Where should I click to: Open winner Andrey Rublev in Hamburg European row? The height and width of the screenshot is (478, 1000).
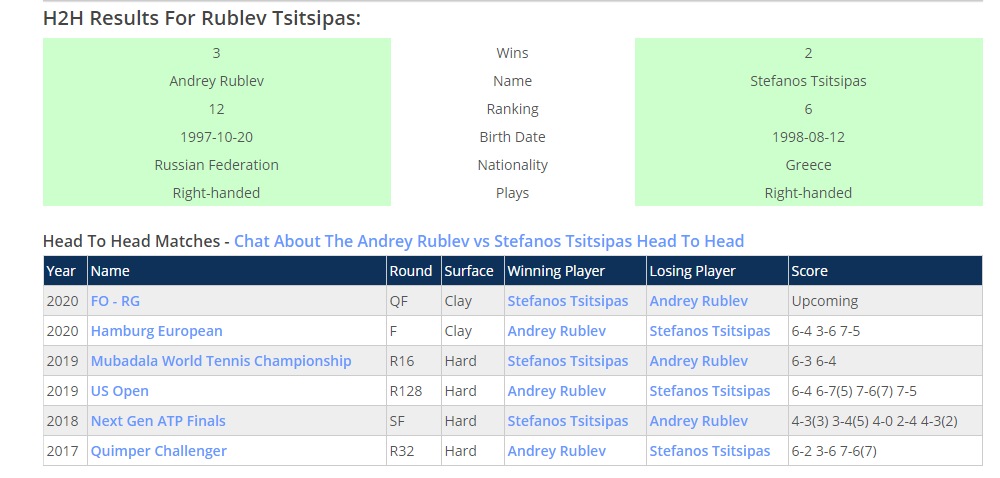(557, 331)
